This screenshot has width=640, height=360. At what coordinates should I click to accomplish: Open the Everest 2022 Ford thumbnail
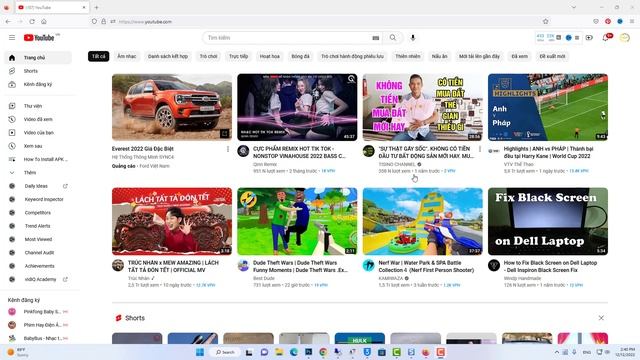coord(172,107)
